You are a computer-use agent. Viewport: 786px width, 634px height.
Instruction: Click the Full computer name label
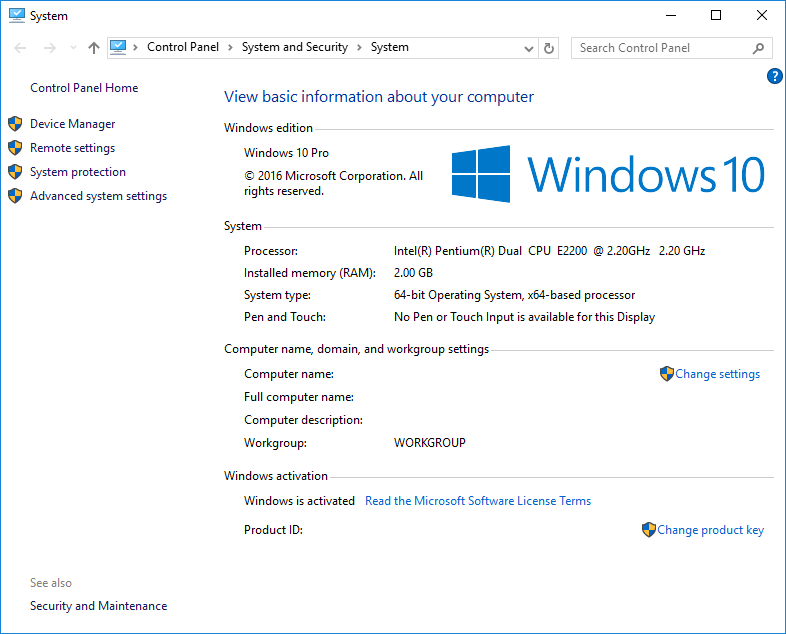(x=299, y=397)
